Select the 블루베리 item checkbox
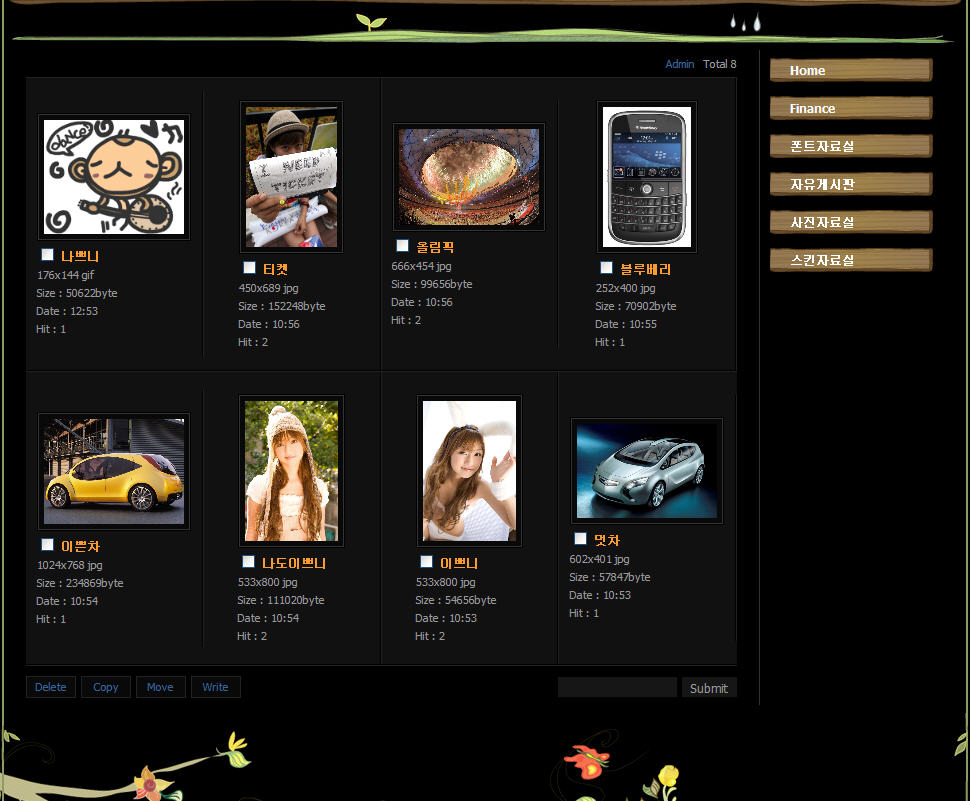 [x=607, y=268]
